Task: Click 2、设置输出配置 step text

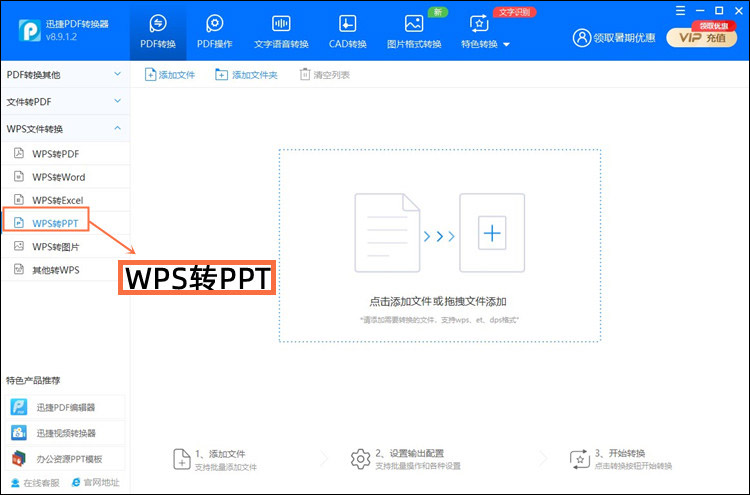Action: (x=409, y=453)
